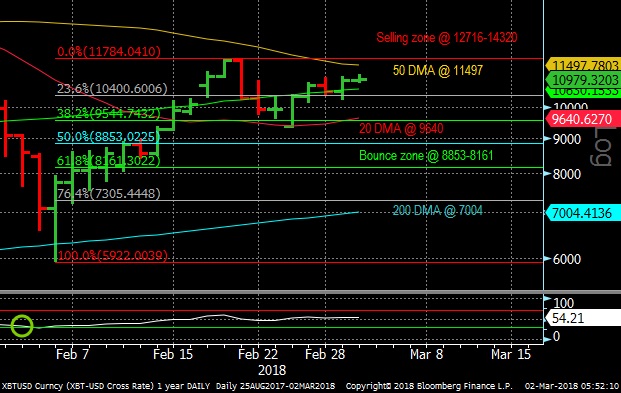
Task: Click the red 9640.6270 price tag
Action: click(x=583, y=119)
